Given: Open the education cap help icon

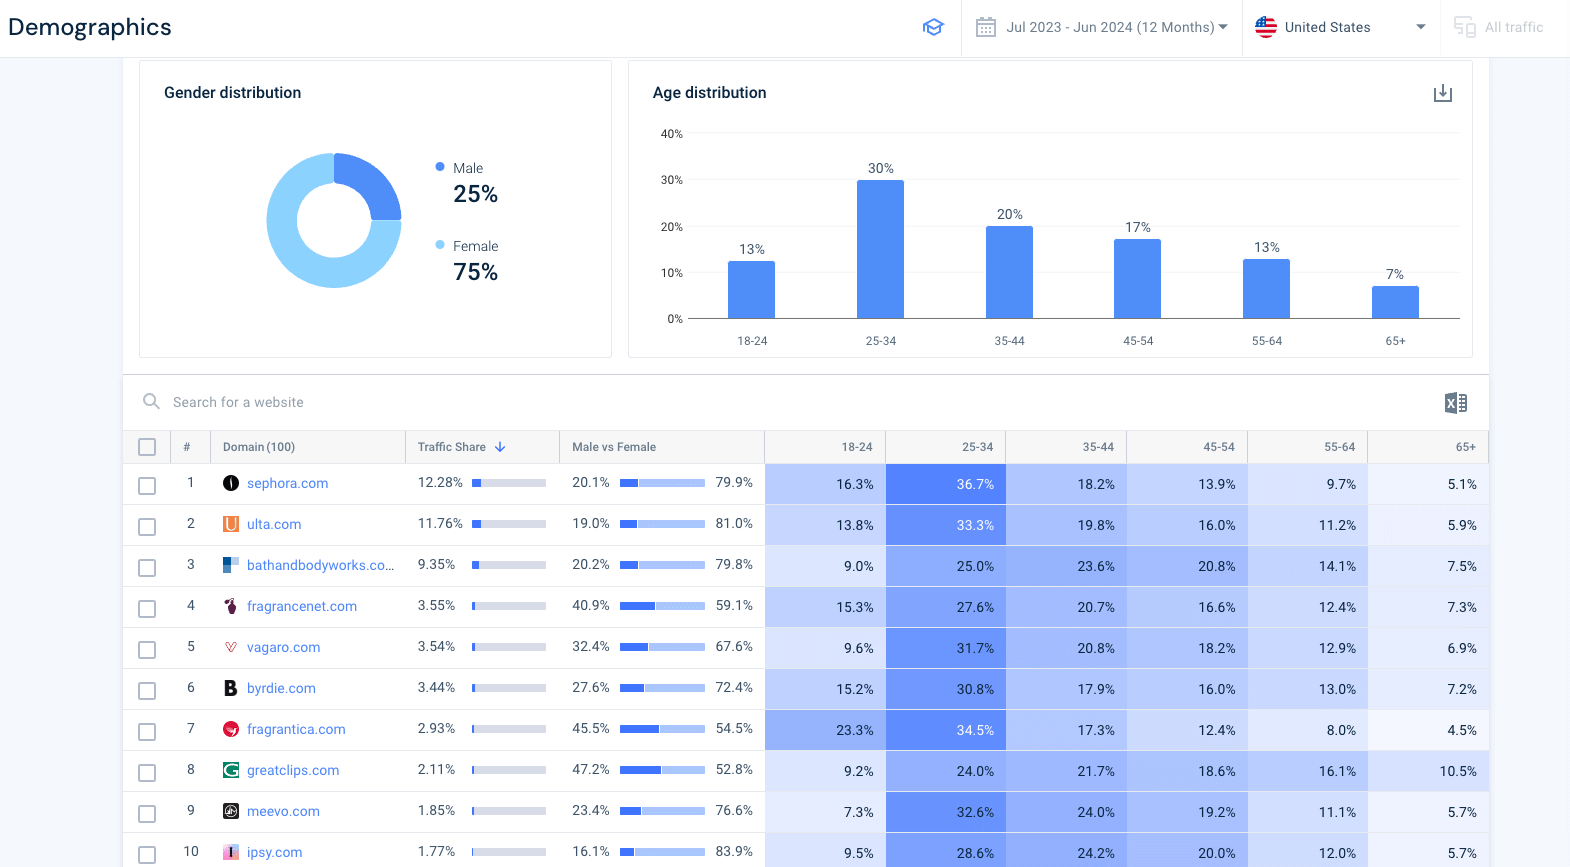Looking at the screenshot, I should click(x=933, y=27).
